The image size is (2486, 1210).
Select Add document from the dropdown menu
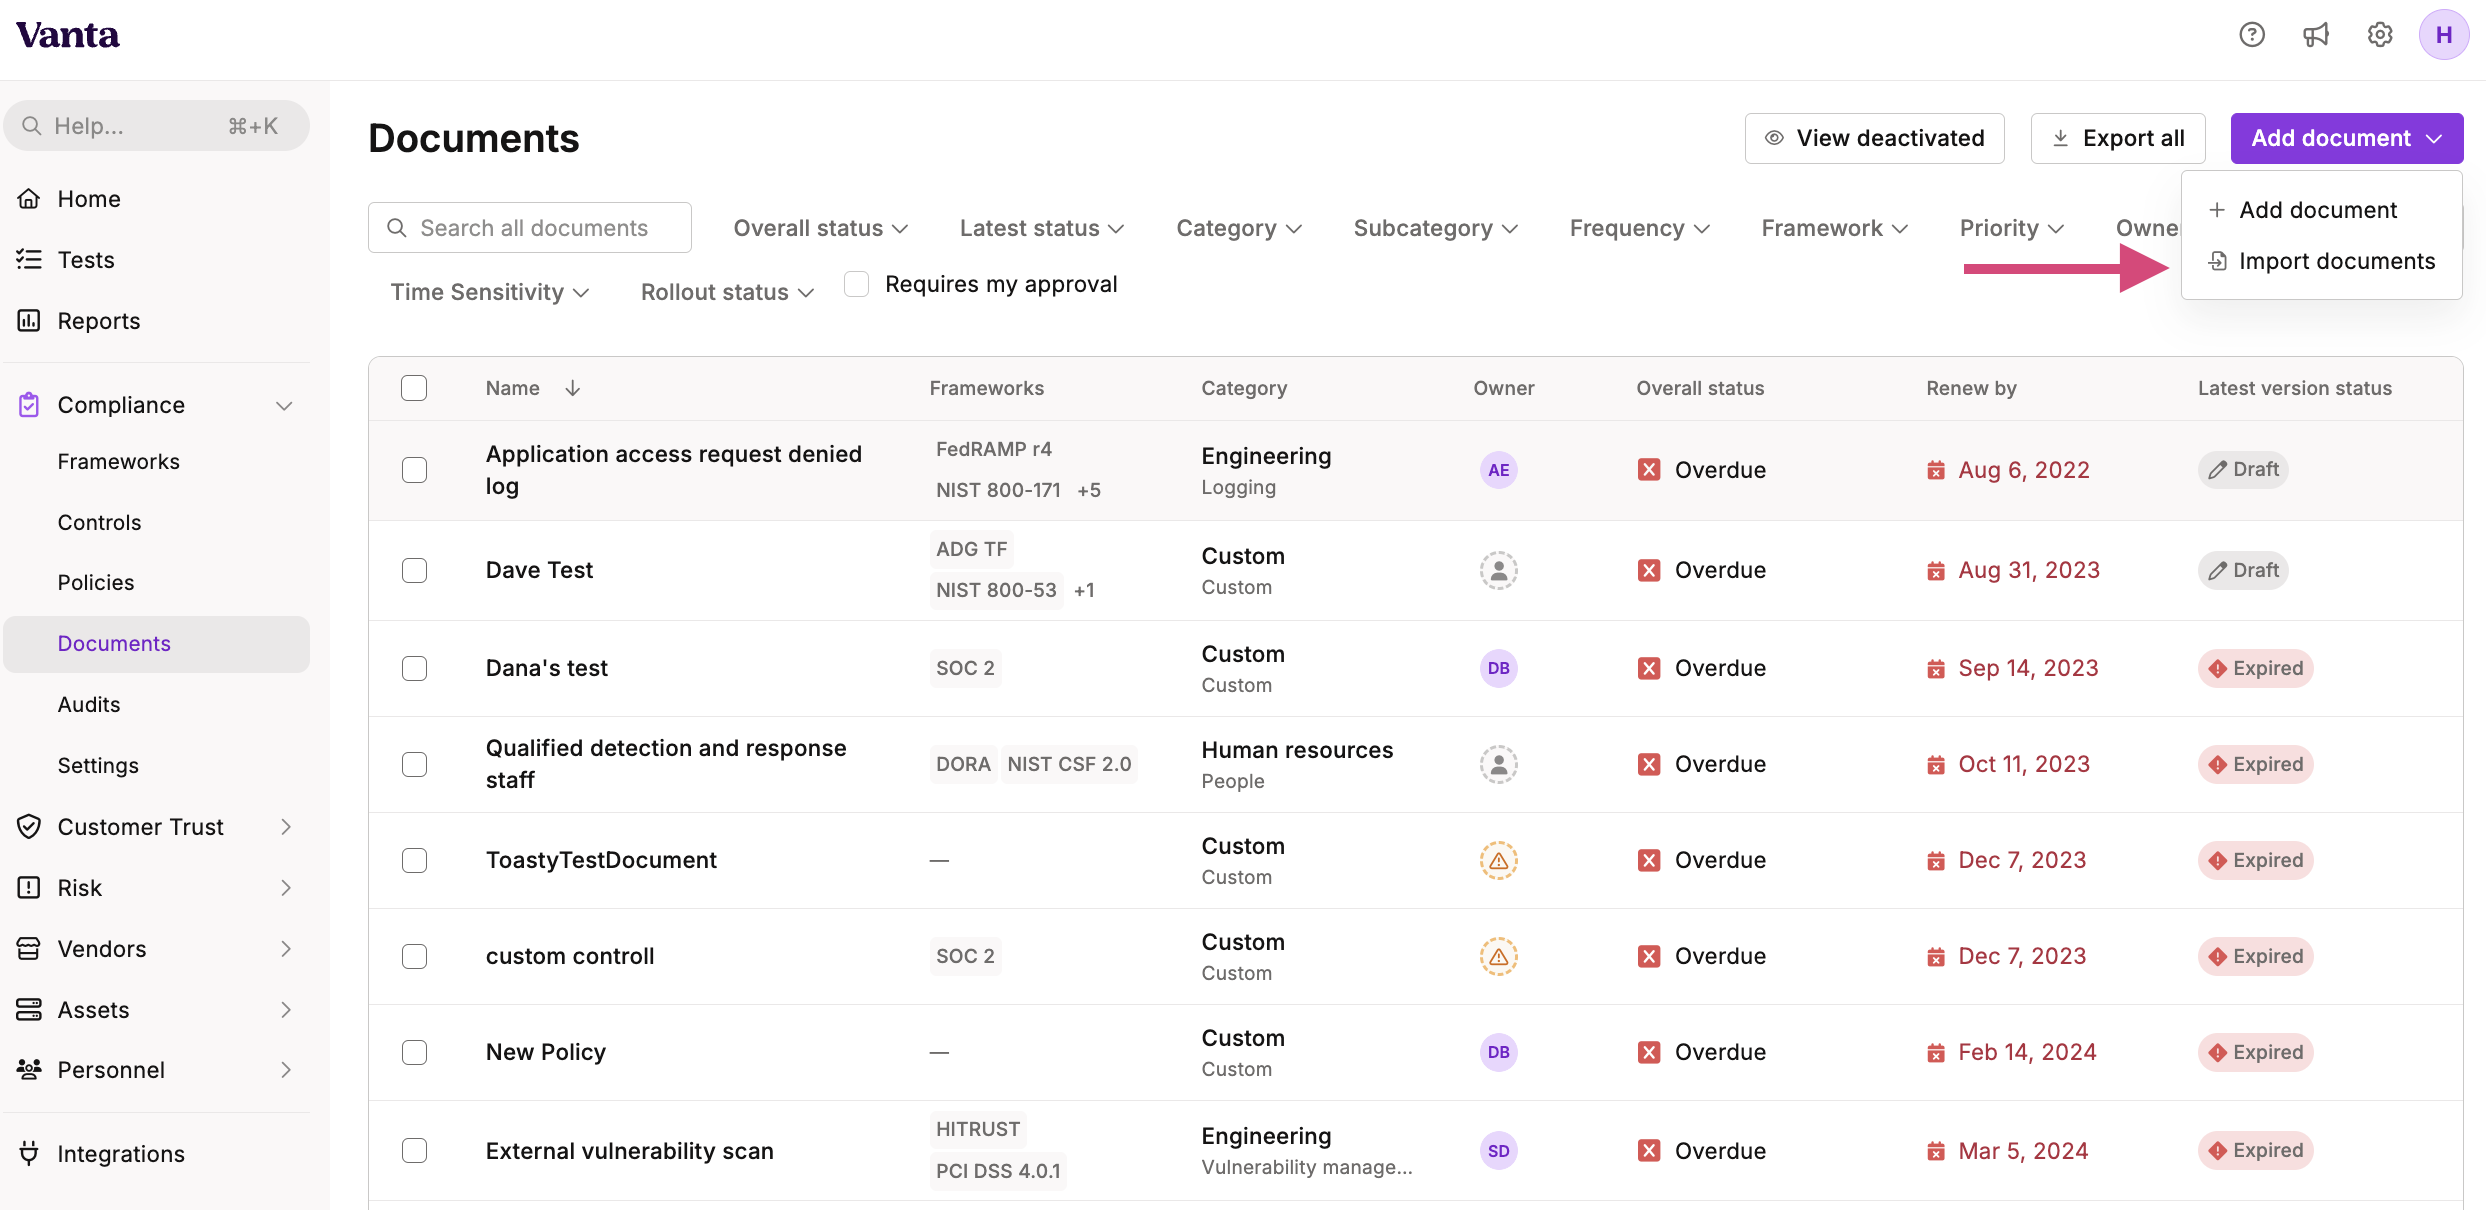2321,210
